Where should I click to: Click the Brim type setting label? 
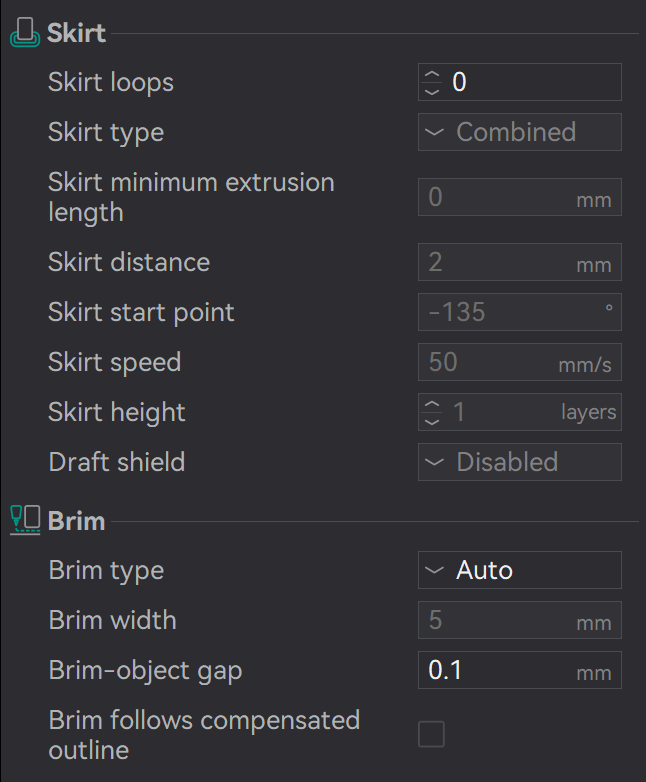click(106, 570)
